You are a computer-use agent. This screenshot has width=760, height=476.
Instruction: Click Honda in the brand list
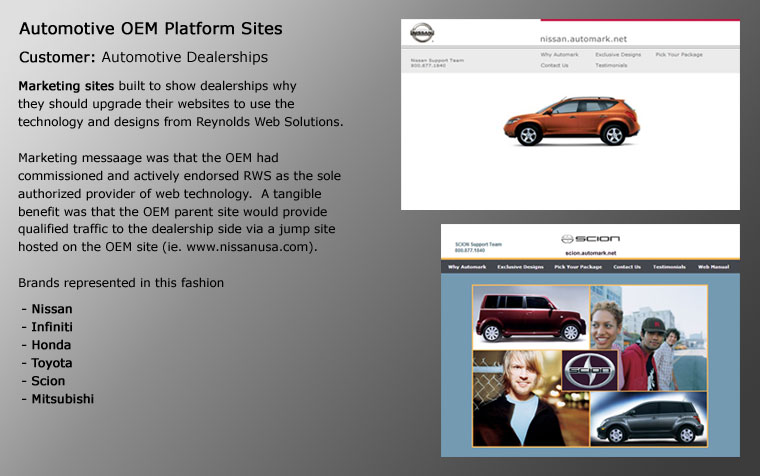[x=51, y=345]
